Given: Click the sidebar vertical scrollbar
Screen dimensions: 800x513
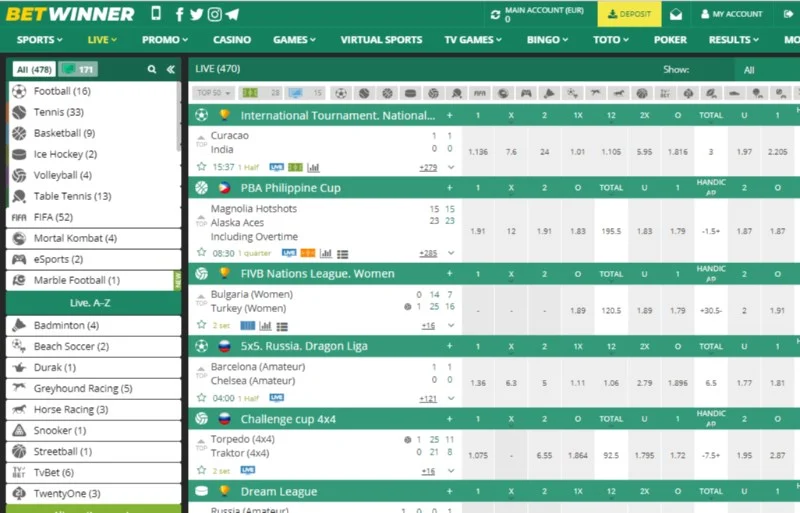Looking at the screenshot, I should pyautogui.click(x=178, y=117).
